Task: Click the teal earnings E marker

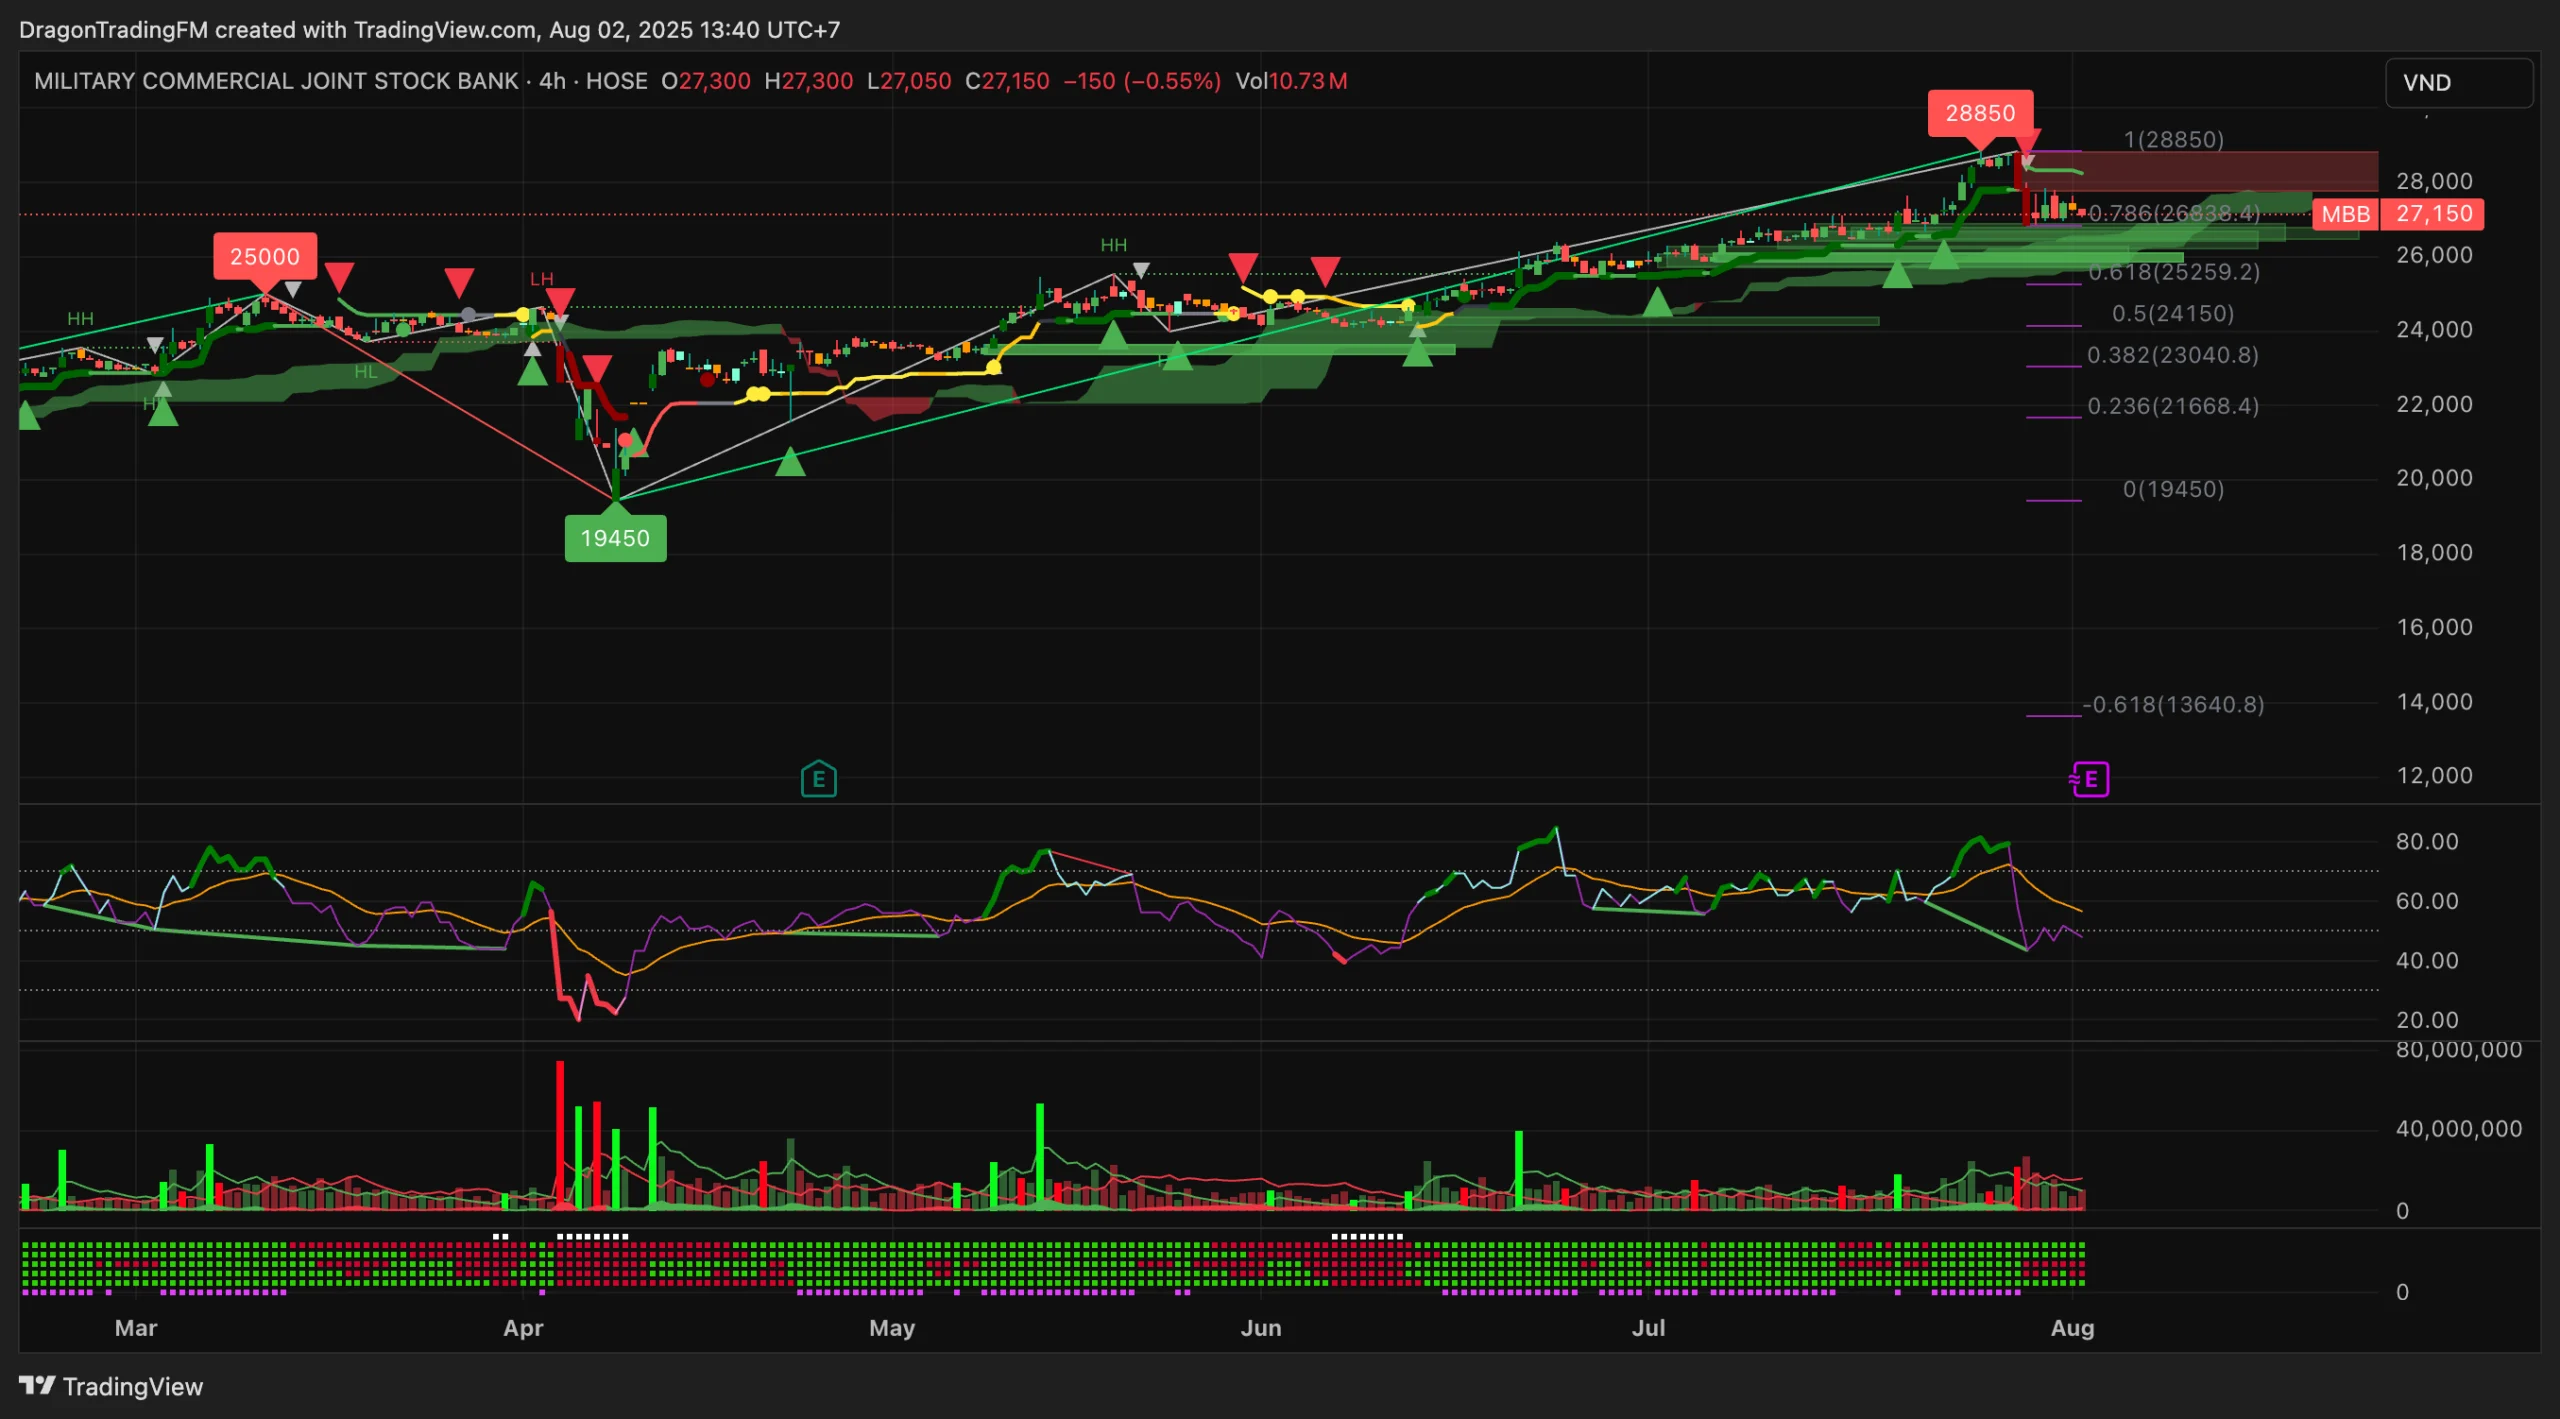Action: tap(818, 779)
